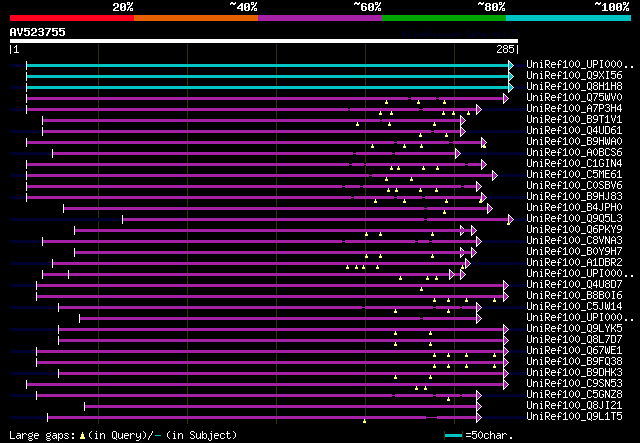
Task: Click the cyan ~100% identity legend segment
Action: [x=569, y=18]
